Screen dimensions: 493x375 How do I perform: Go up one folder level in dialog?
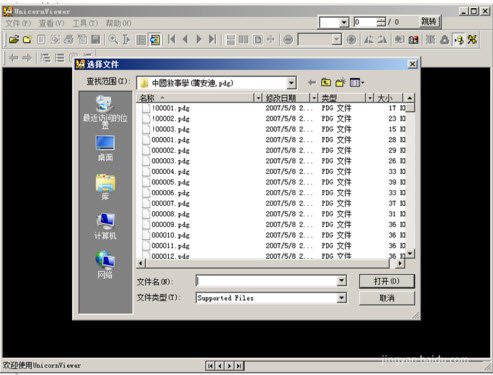tap(326, 82)
